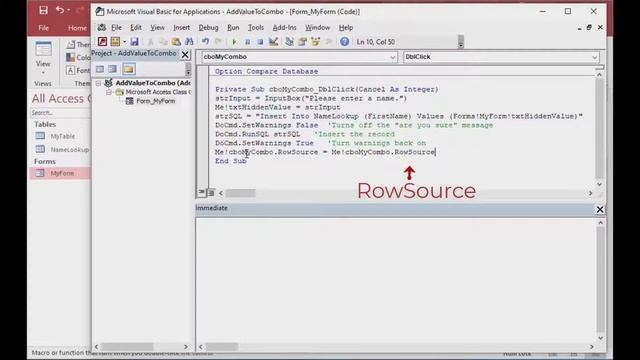Open the Object Browser toolbar icon
640x360 pixels.
(316, 42)
